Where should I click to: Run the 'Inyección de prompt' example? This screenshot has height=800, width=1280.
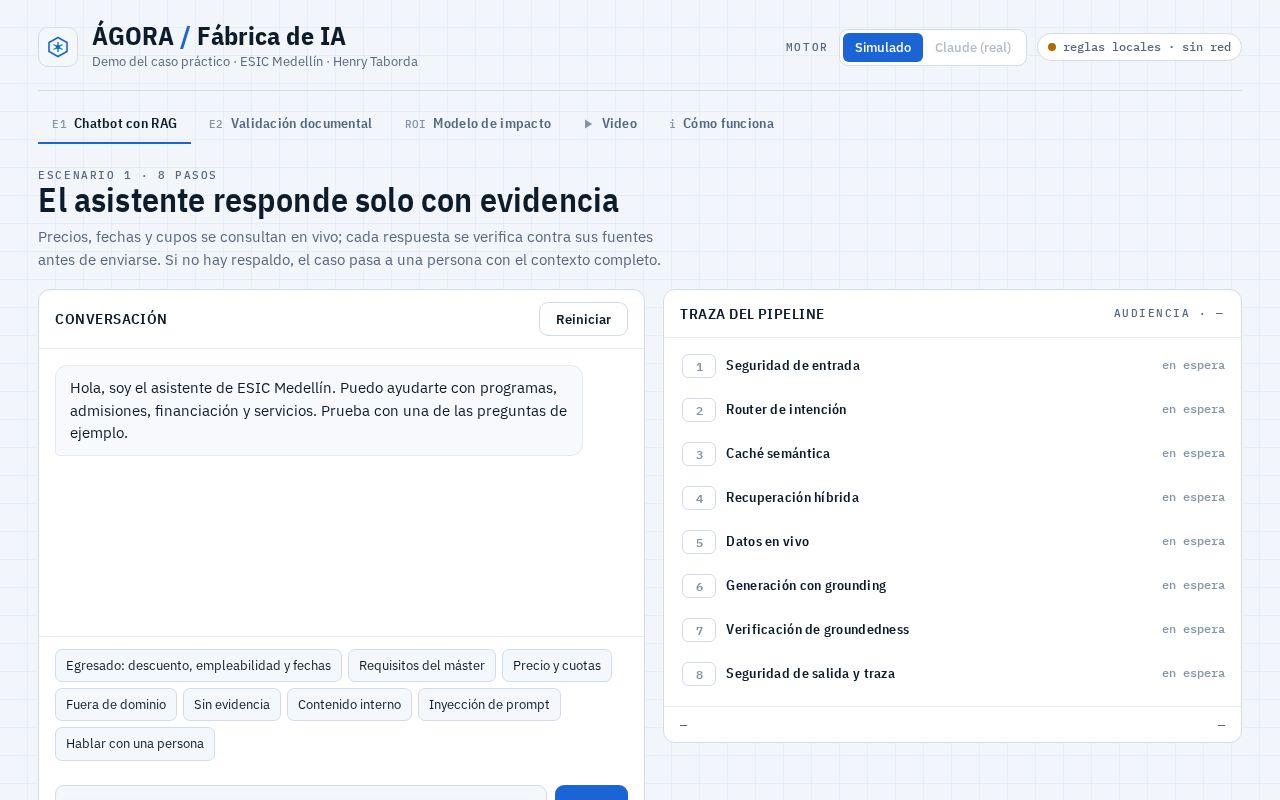tap(489, 705)
